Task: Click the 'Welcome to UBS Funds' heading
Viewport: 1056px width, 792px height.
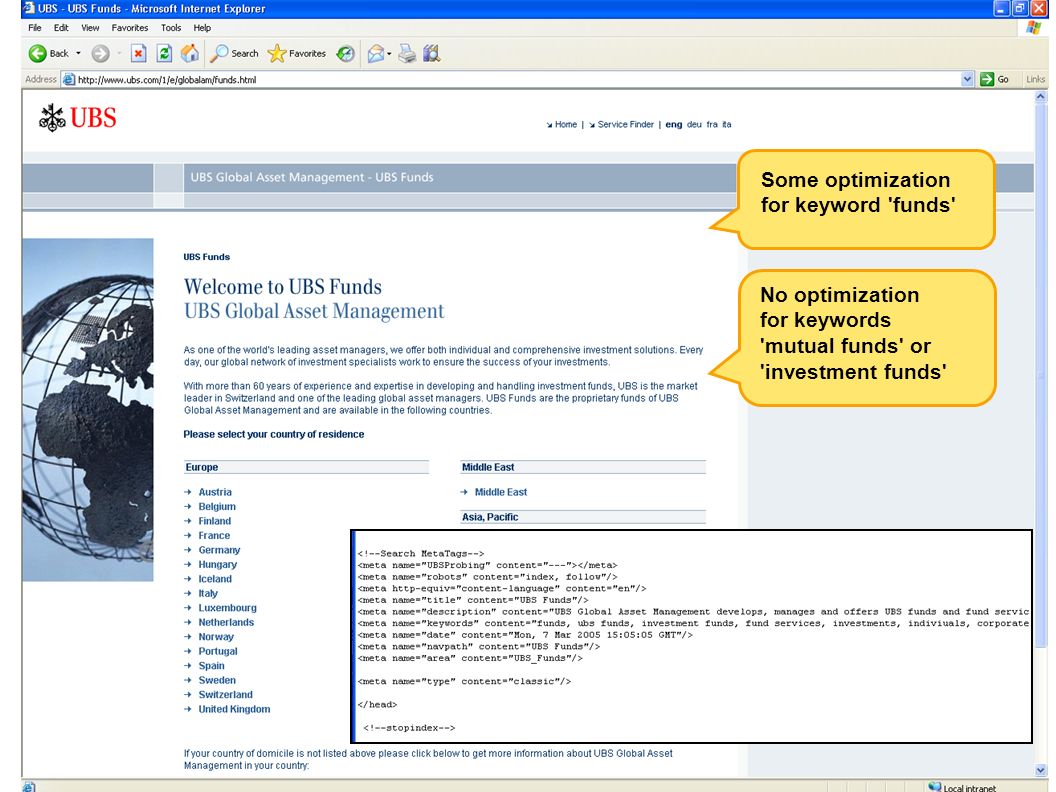Action: [283, 287]
